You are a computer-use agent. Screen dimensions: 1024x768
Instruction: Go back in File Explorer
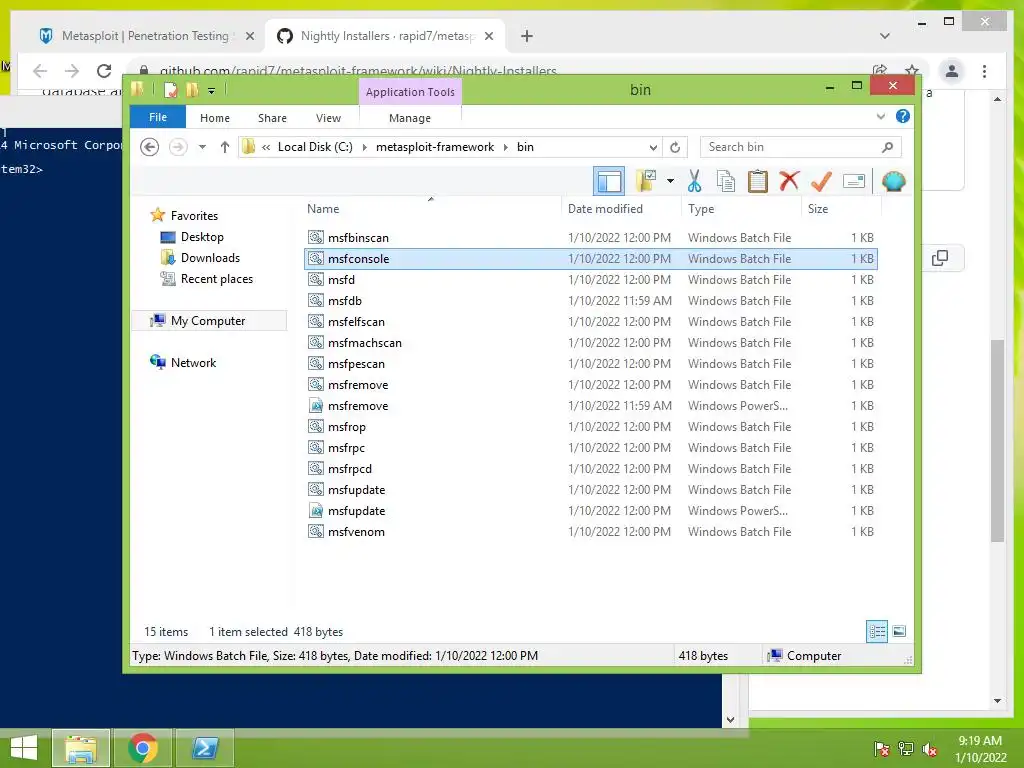pos(150,147)
